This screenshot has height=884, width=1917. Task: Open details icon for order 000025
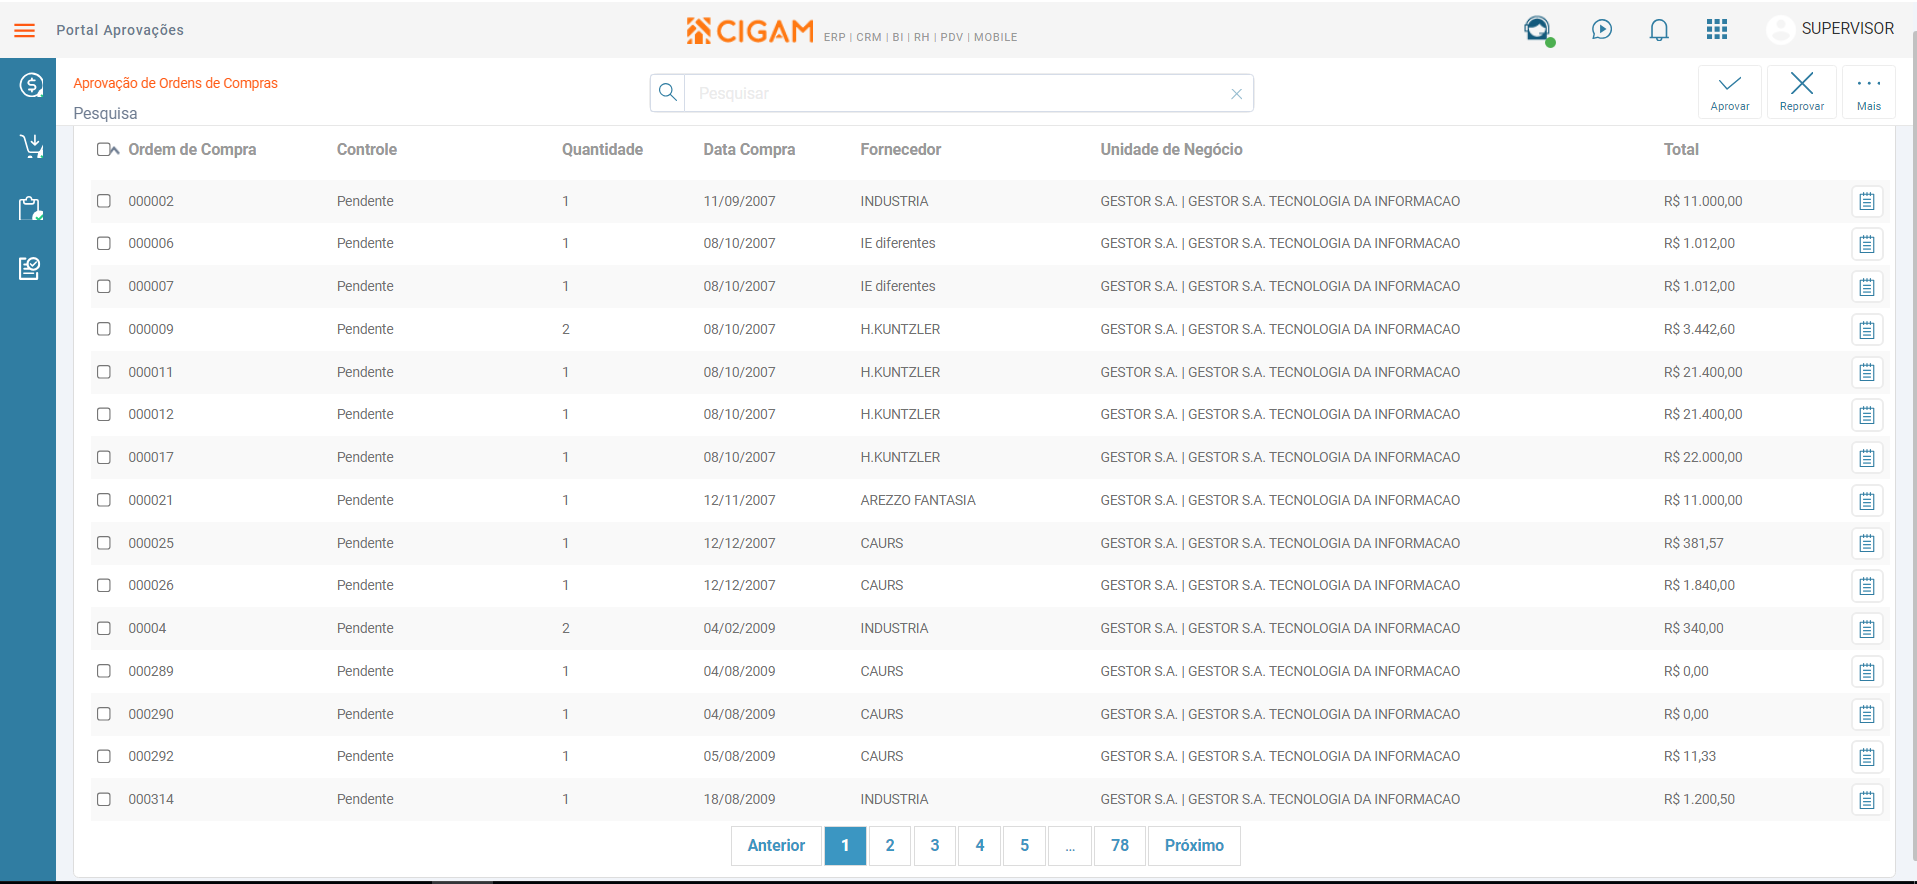(1867, 544)
